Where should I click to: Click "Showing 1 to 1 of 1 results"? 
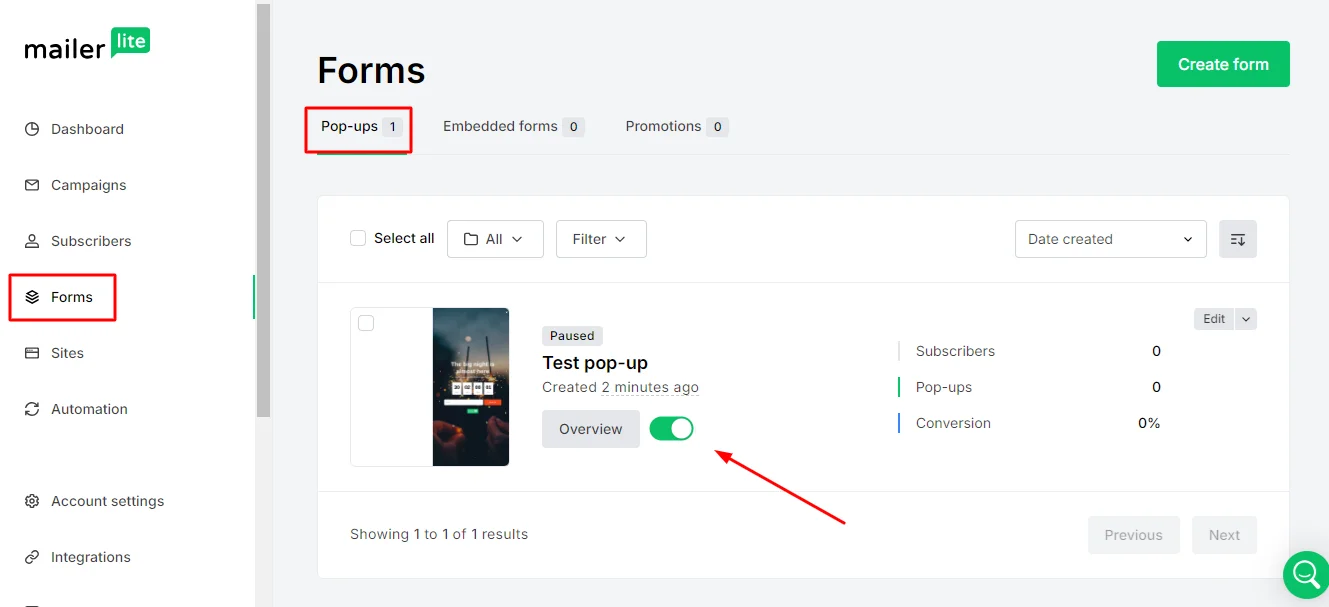[x=439, y=534]
